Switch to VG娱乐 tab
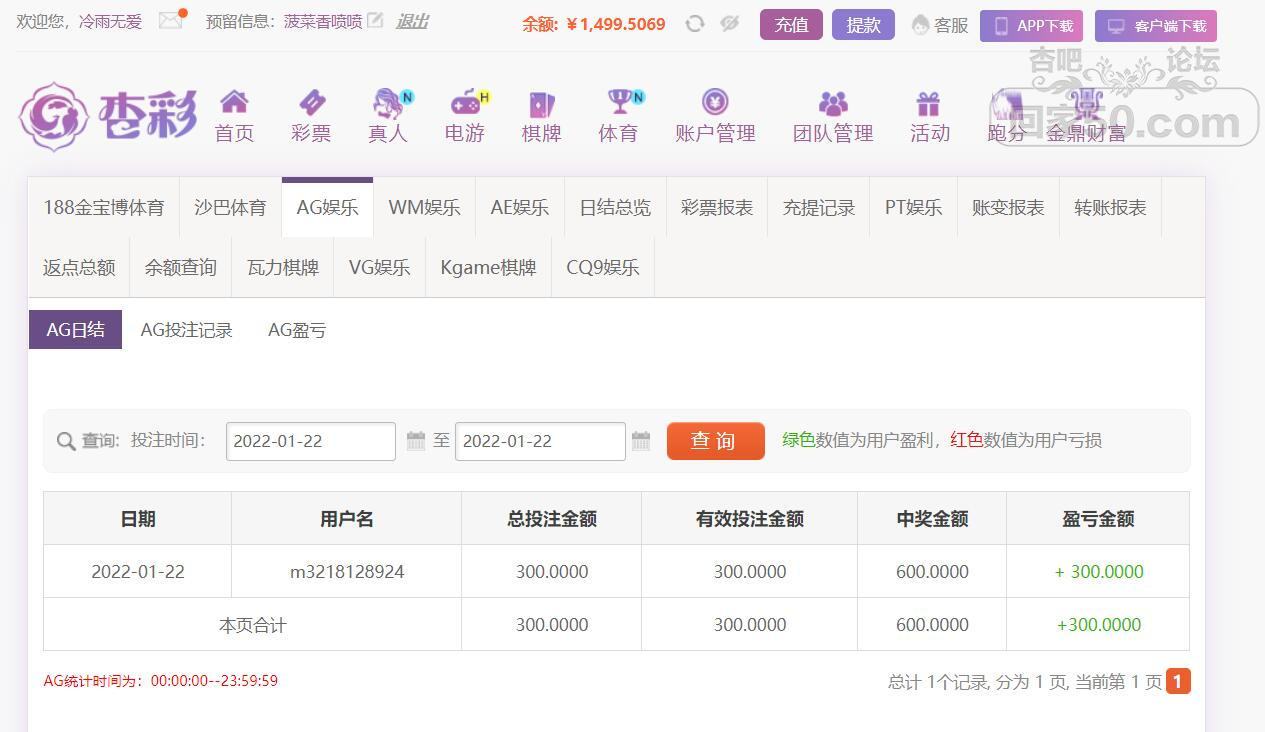The width and height of the screenshot is (1265, 732). pyautogui.click(x=379, y=267)
